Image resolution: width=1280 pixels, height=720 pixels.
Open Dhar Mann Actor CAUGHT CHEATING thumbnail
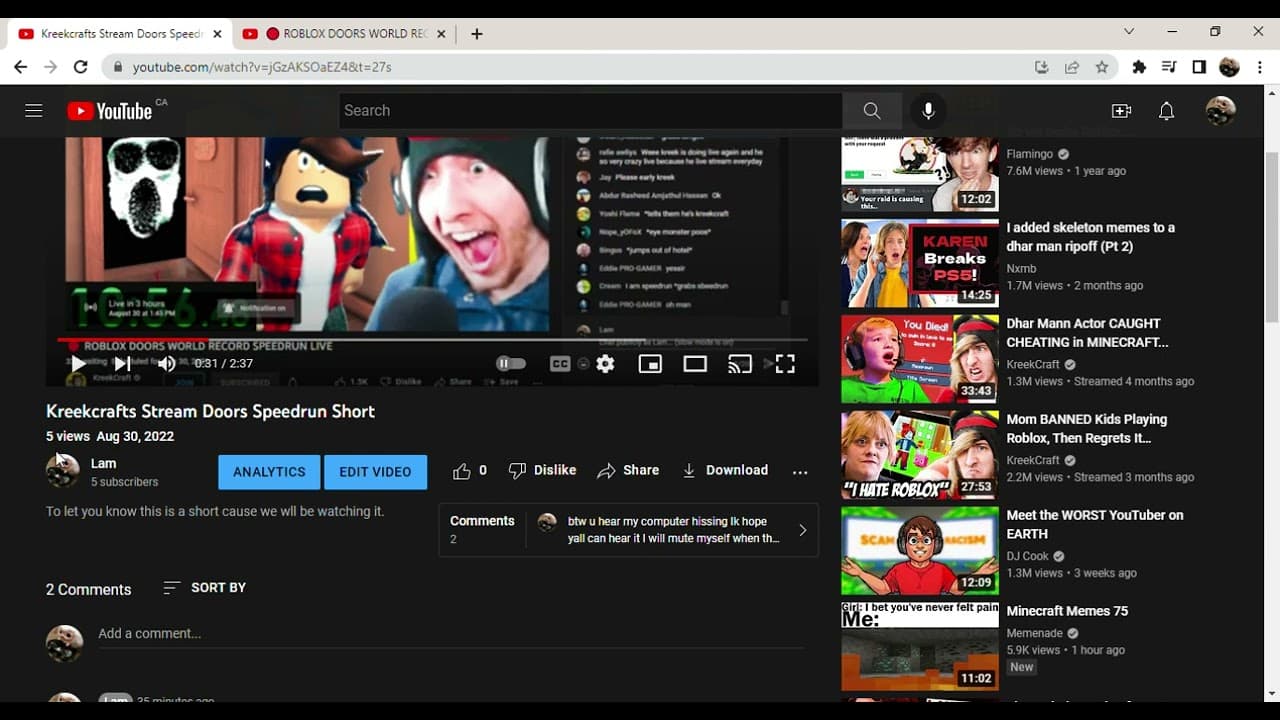point(920,359)
